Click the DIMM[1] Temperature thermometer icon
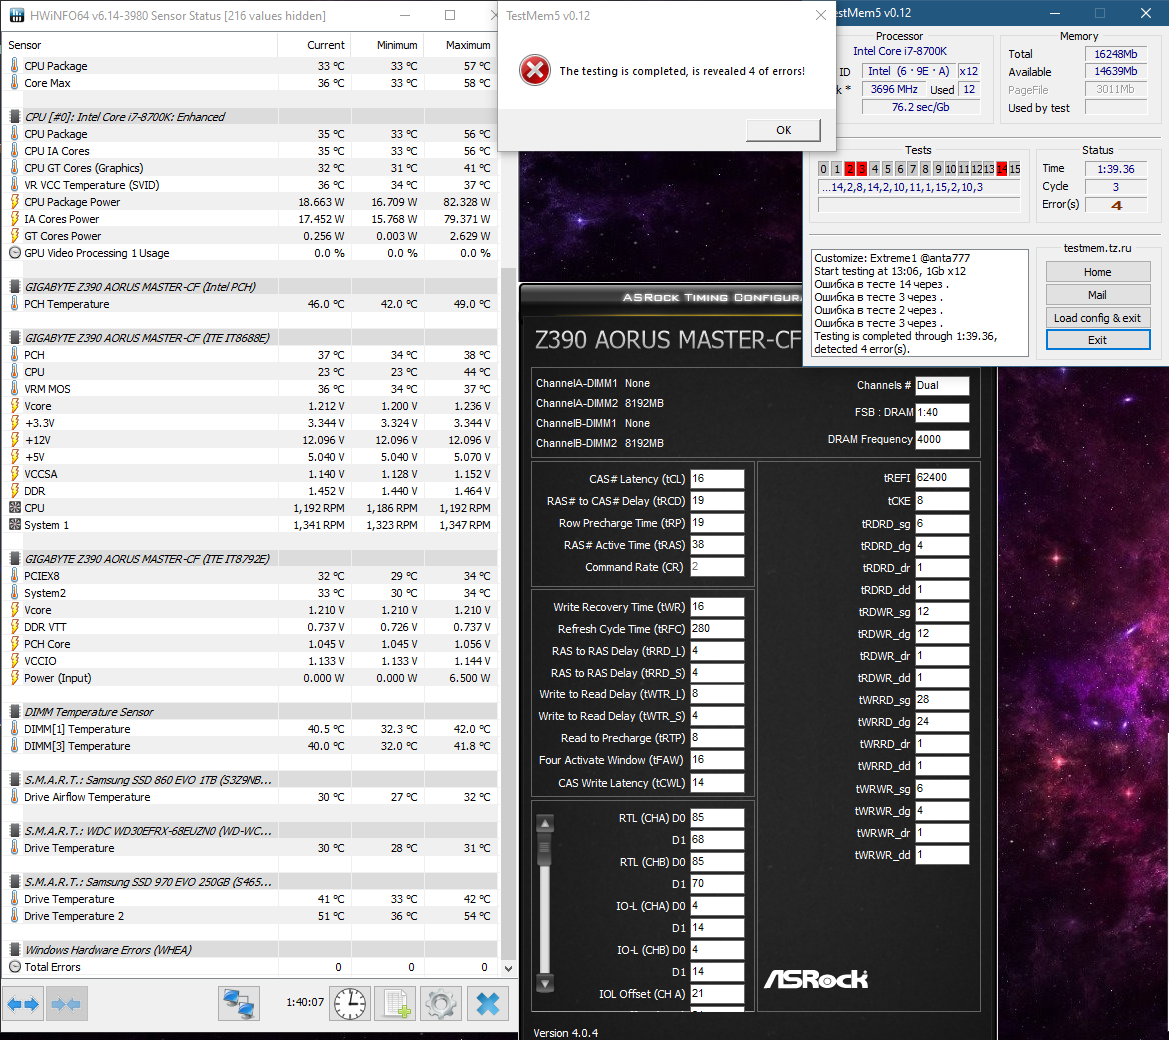 [14, 729]
